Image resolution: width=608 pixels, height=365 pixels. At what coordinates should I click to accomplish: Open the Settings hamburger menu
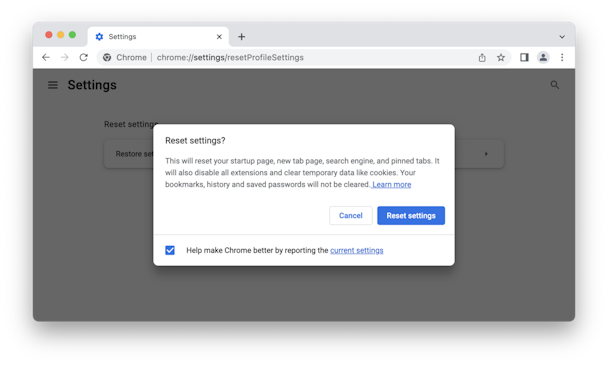(x=53, y=85)
